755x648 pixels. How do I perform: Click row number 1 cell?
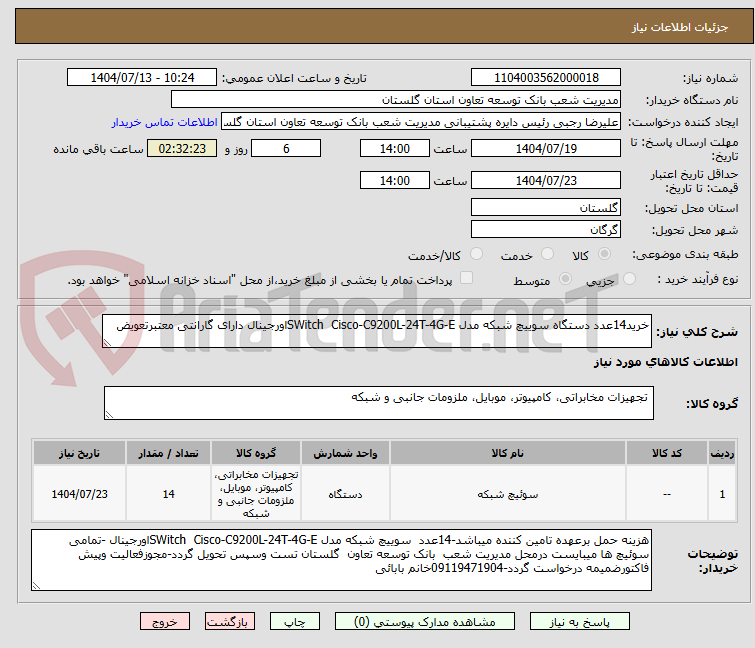[x=722, y=494]
